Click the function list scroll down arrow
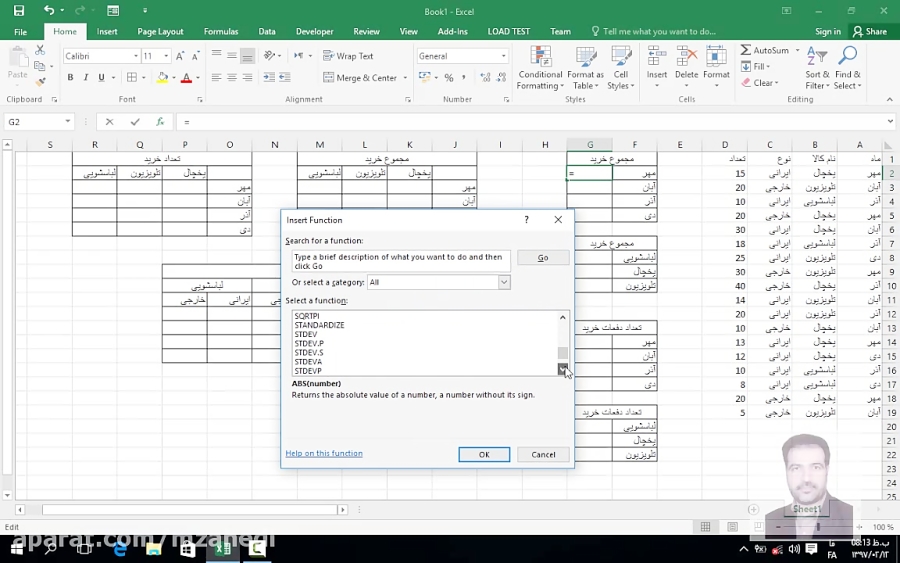 (x=562, y=368)
